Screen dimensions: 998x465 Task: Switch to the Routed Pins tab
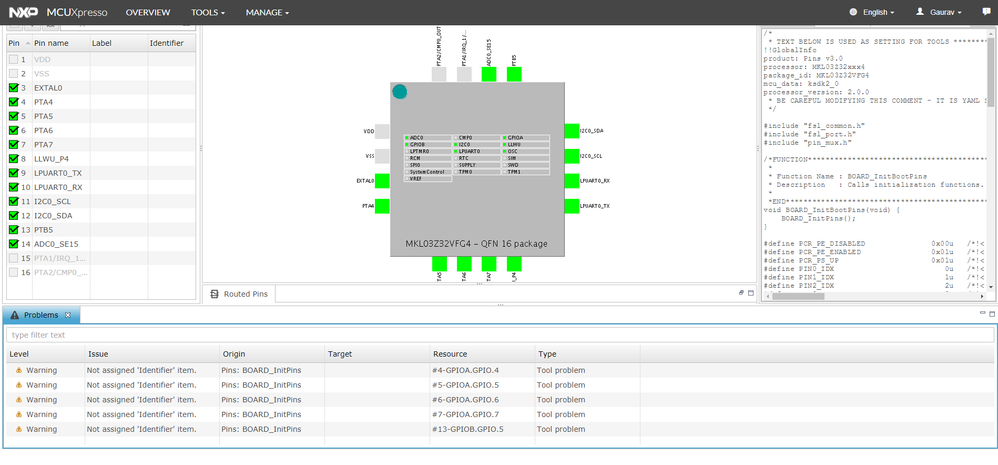point(239,294)
